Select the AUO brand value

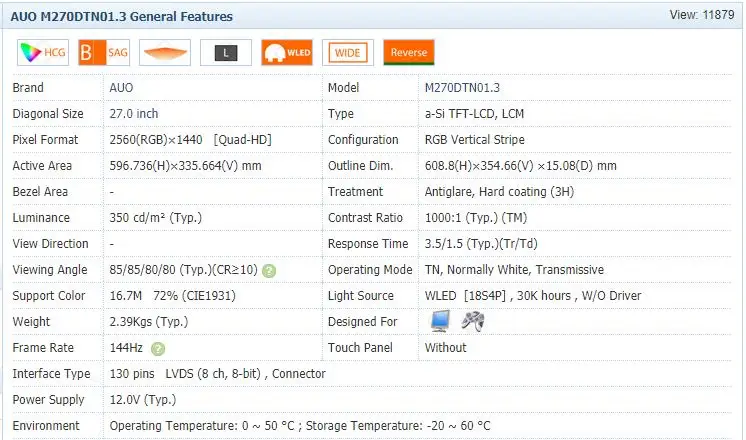coord(121,88)
